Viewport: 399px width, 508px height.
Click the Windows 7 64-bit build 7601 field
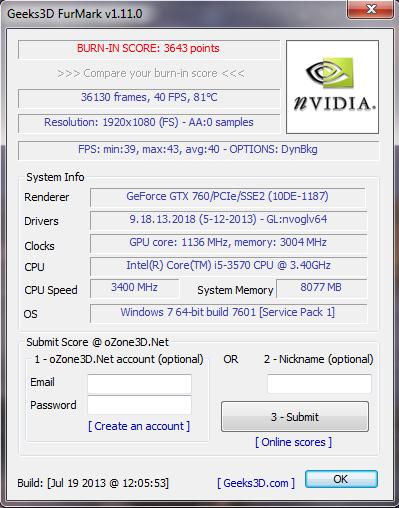(228, 313)
